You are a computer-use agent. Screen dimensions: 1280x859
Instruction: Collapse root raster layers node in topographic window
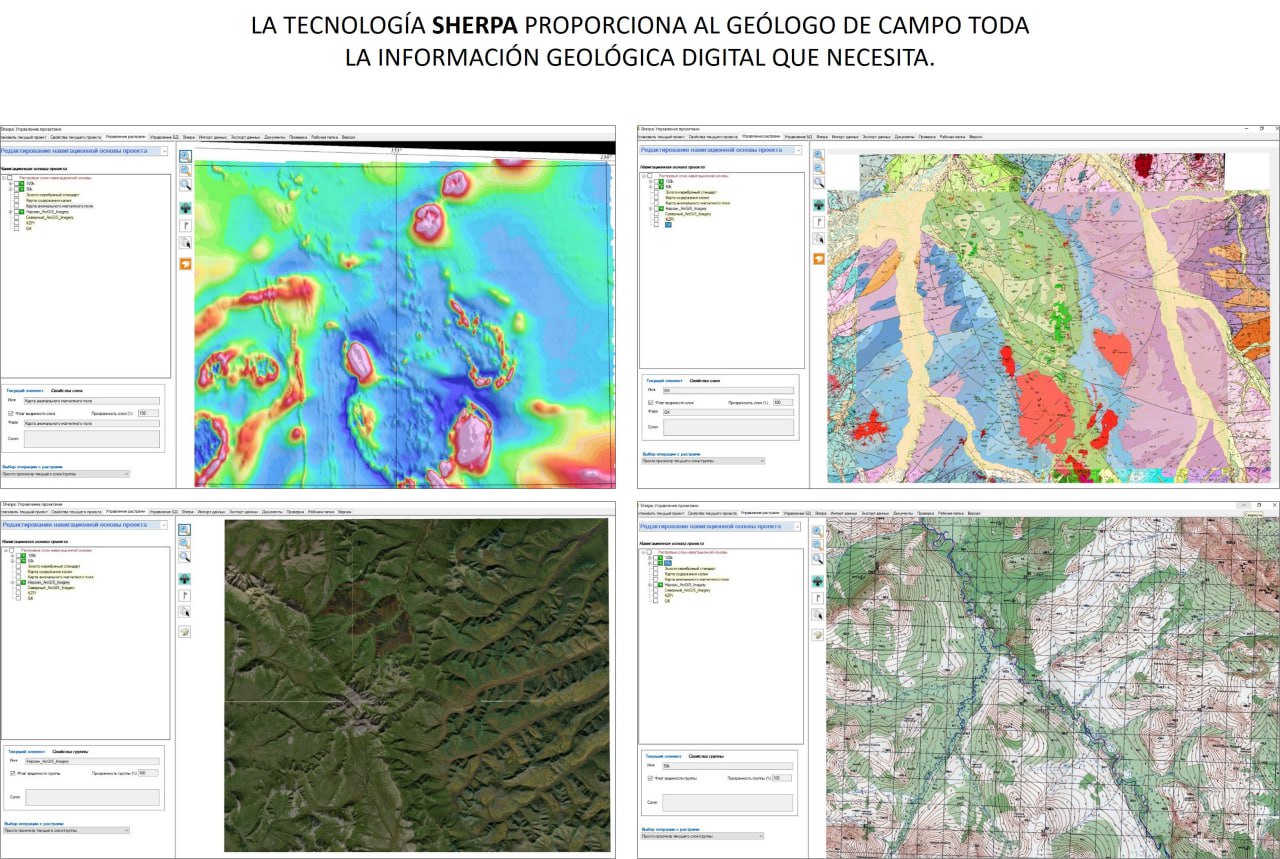click(643, 551)
